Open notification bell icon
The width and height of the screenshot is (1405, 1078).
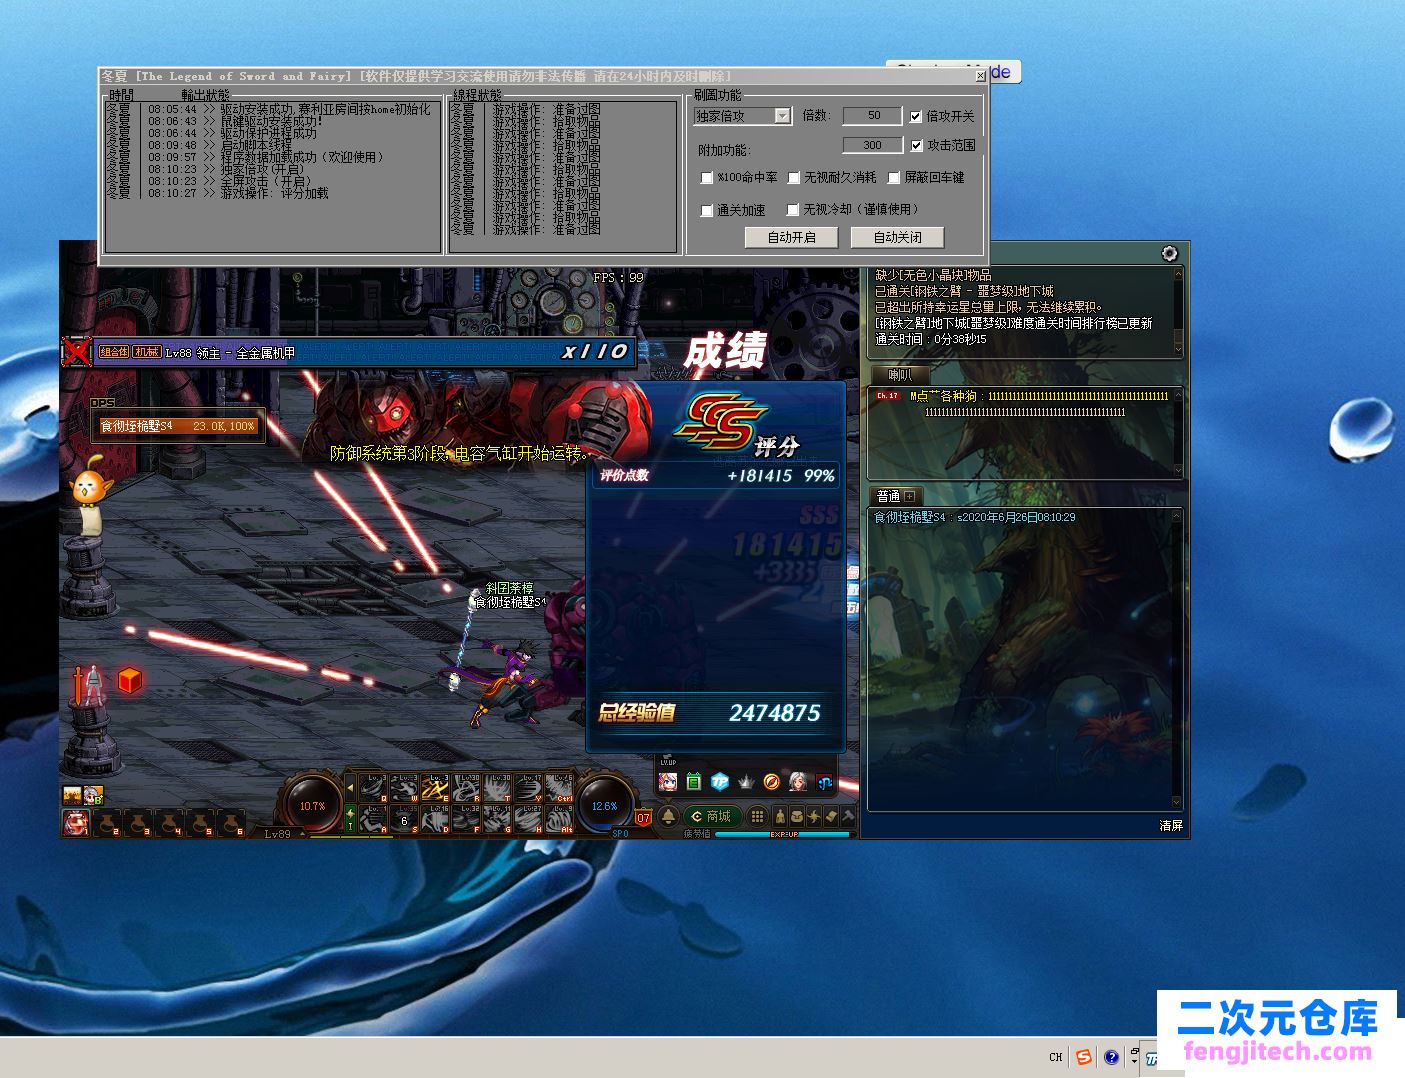[x=668, y=816]
